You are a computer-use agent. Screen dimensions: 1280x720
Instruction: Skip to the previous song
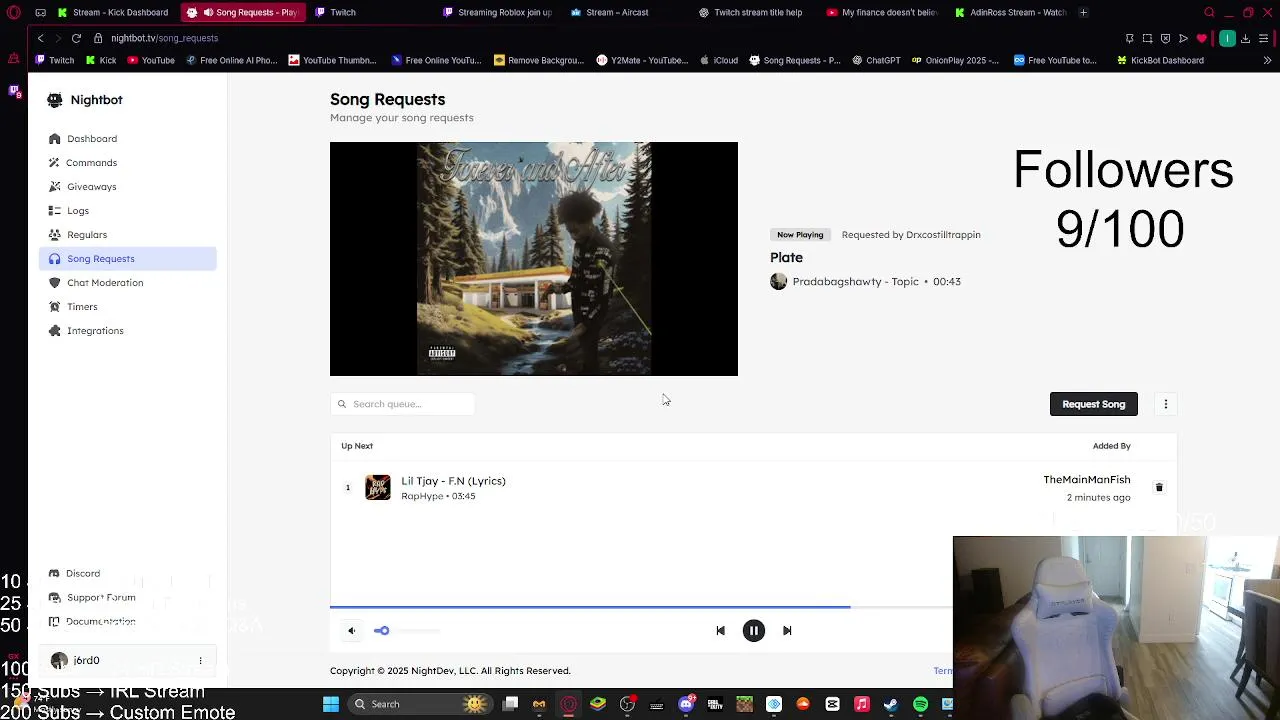(x=720, y=631)
